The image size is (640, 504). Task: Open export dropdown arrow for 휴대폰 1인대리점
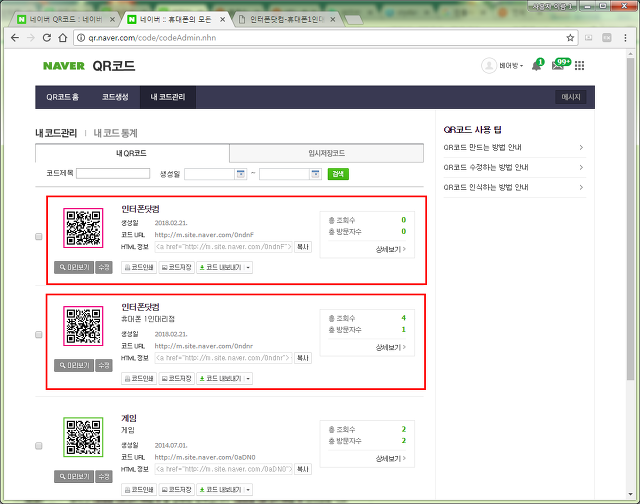pyautogui.click(x=248, y=379)
